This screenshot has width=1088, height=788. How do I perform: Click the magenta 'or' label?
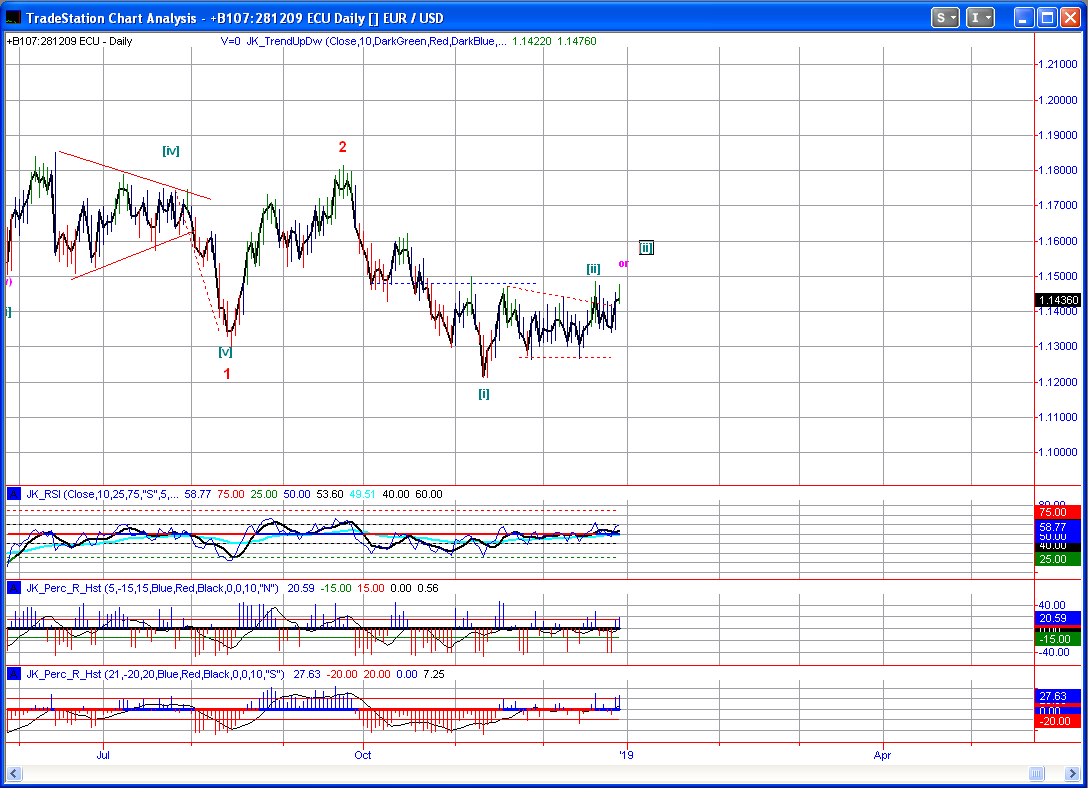pyautogui.click(x=623, y=264)
